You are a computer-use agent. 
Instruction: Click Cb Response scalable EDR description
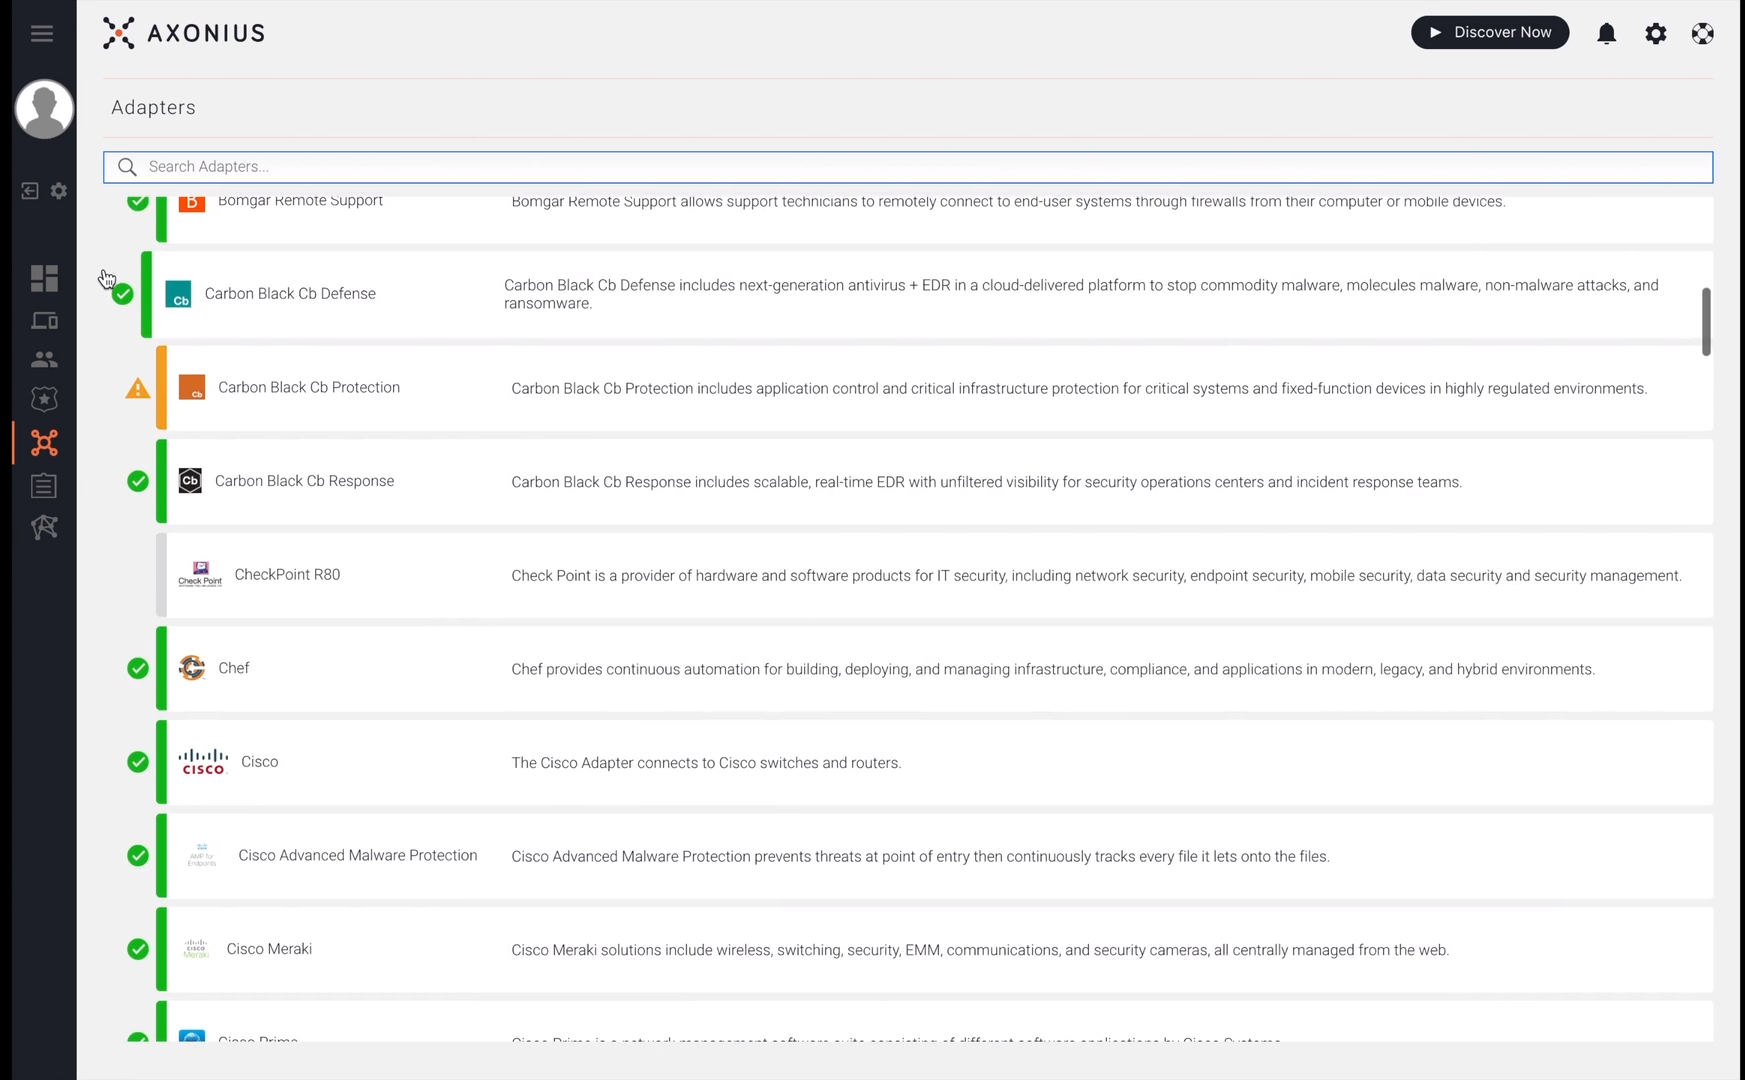(986, 482)
